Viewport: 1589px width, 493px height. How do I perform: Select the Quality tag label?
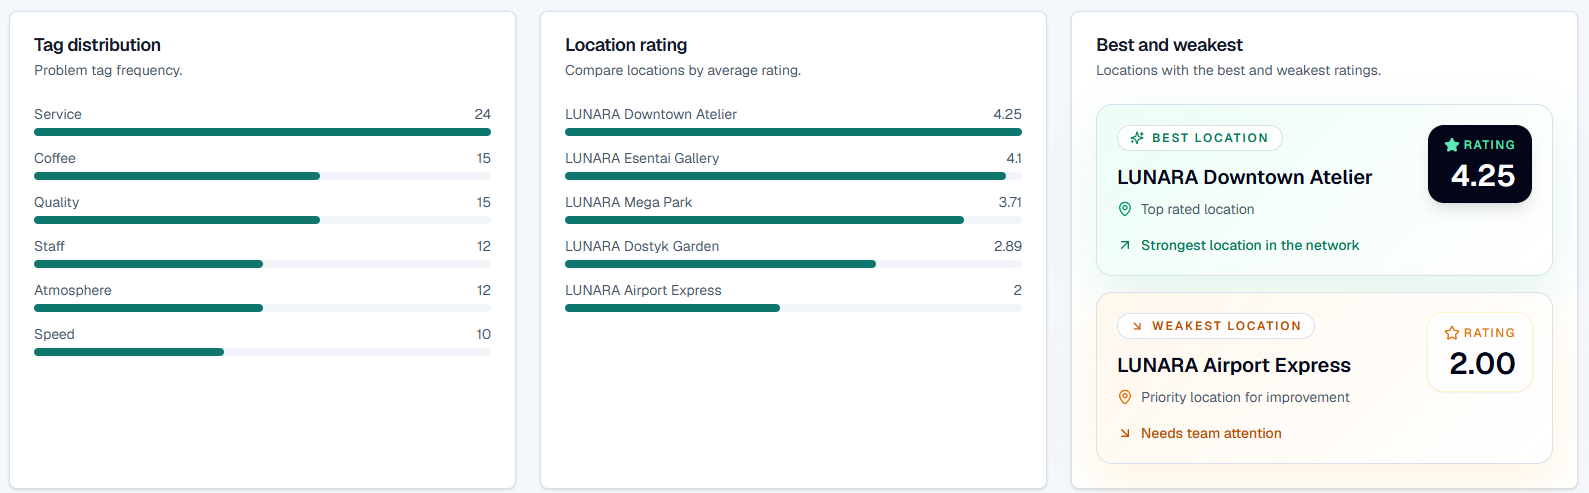click(x=57, y=202)
